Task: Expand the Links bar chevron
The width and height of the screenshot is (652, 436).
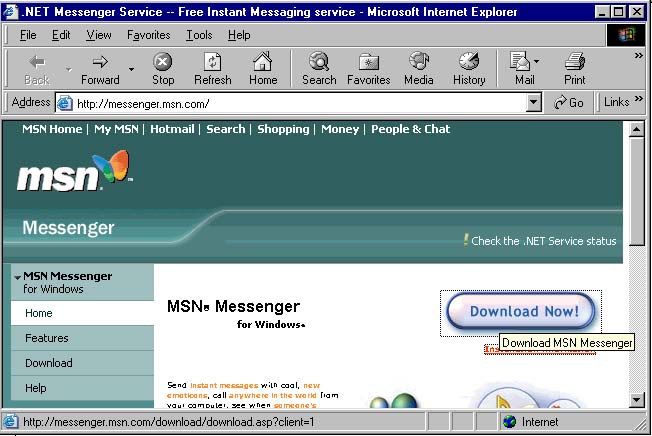Action: tap(639, 99)
